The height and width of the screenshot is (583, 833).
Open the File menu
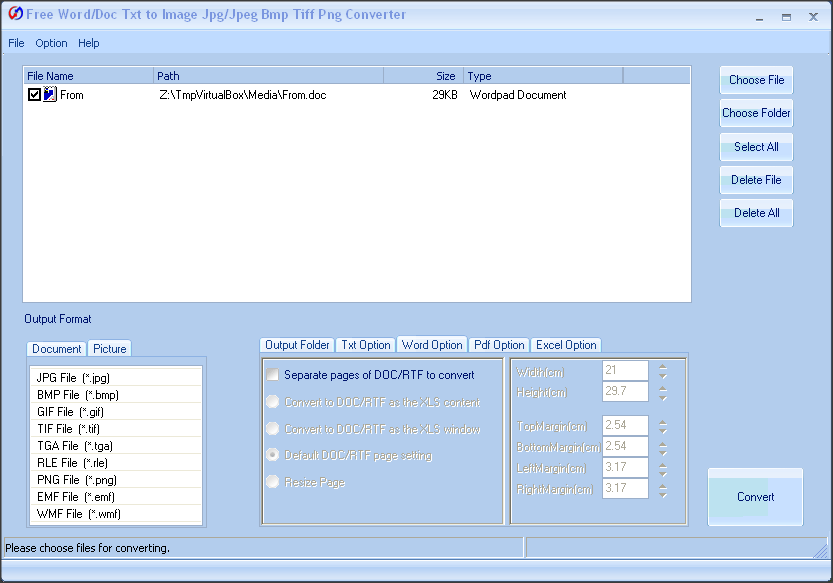click(x=16, y=43)
